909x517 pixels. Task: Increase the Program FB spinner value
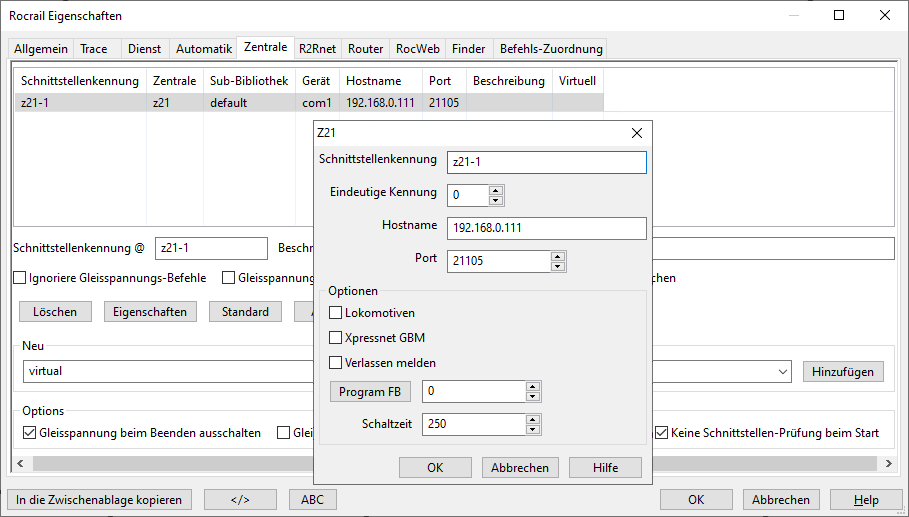(x=533, y=387)
